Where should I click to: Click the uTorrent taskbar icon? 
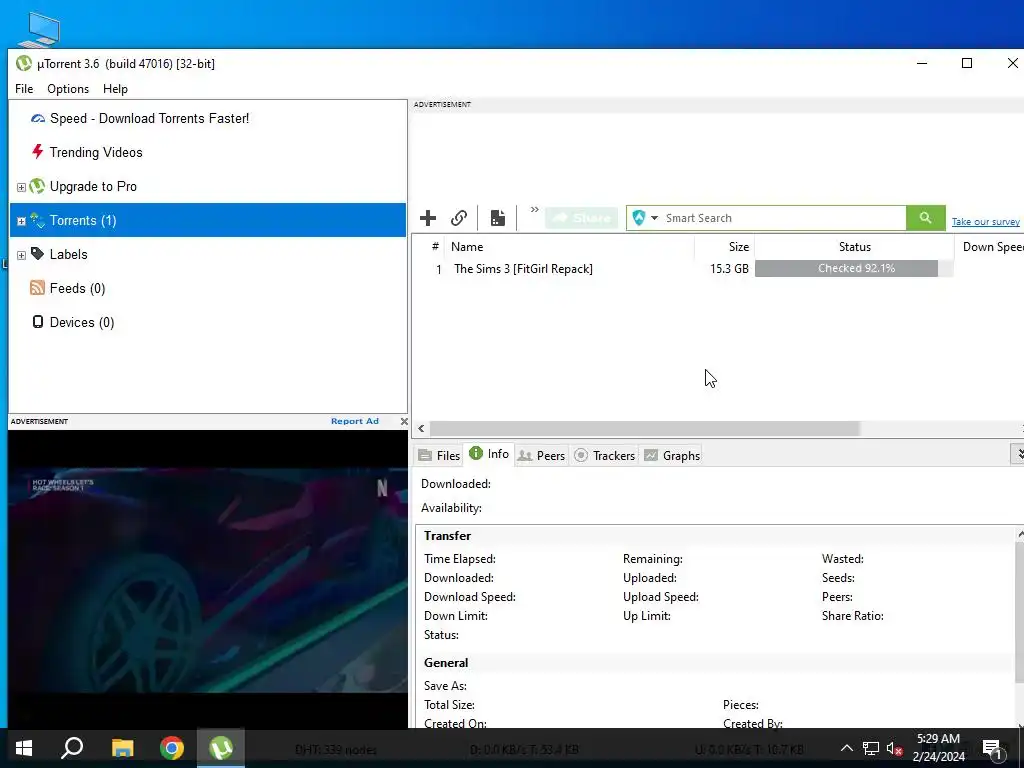[x=221, y=748]
